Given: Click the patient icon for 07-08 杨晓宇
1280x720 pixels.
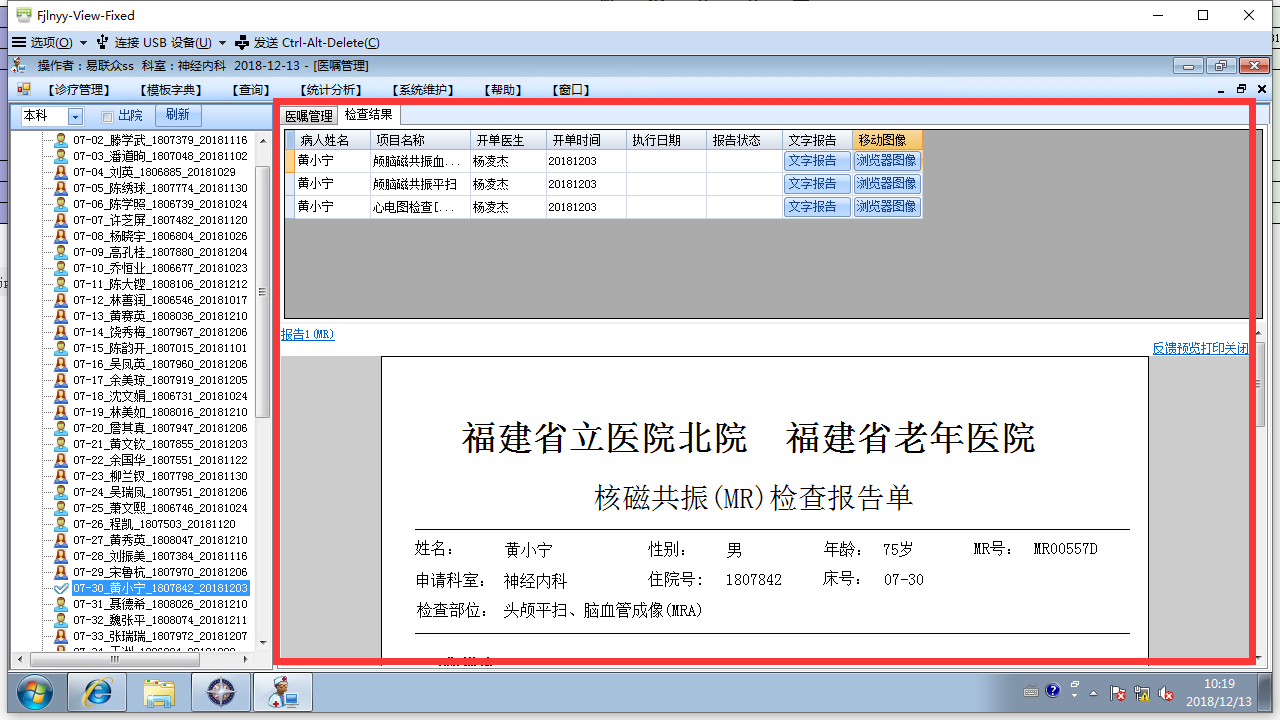Looking at the screenshot, I should [x=61, y=236].
